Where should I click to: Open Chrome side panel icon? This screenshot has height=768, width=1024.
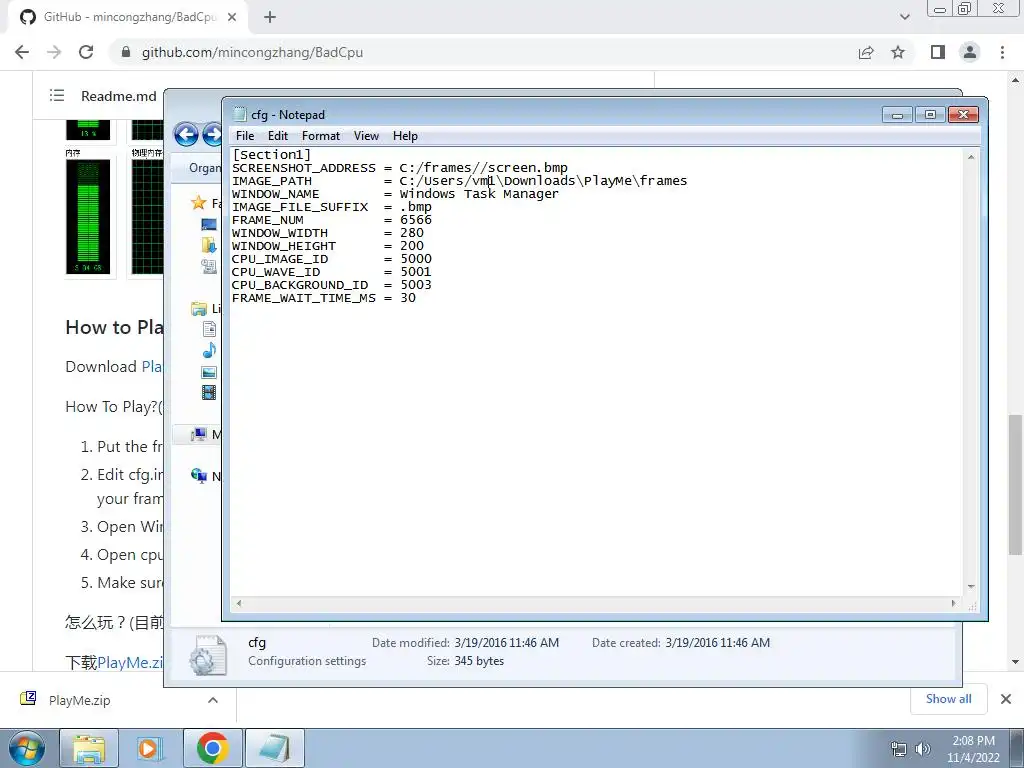pyautogui.click(x=938, y=52)
